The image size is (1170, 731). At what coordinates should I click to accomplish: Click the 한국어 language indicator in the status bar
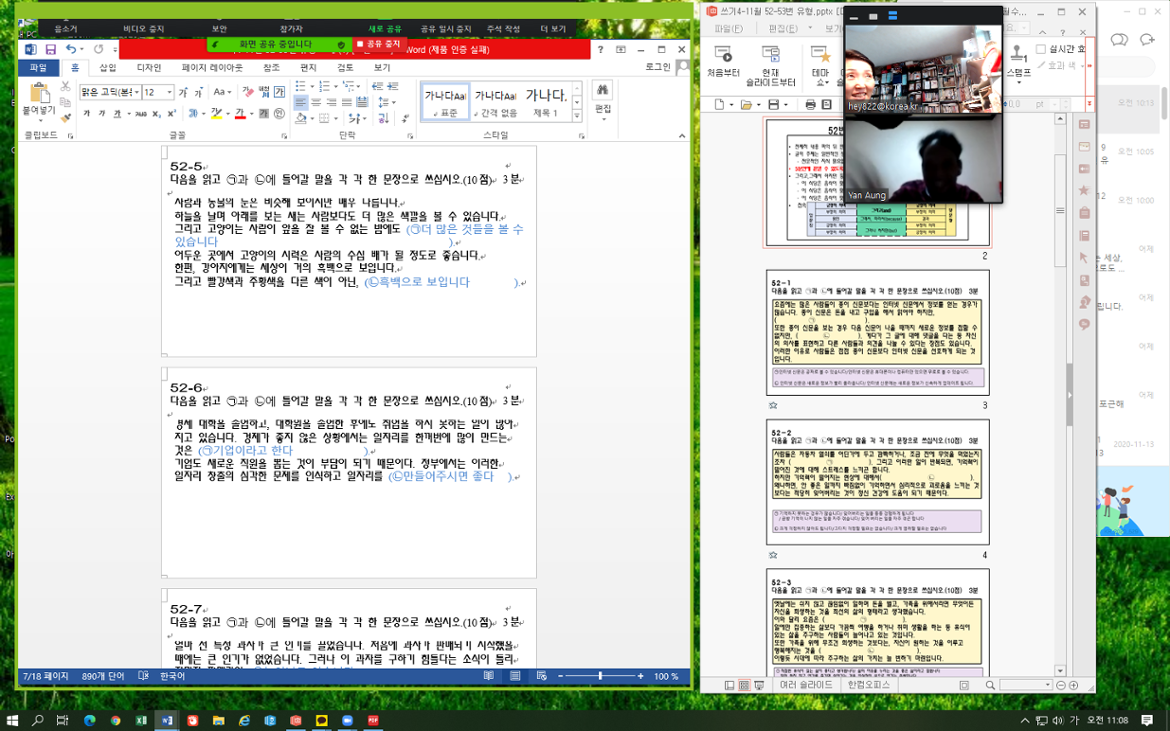172,676
